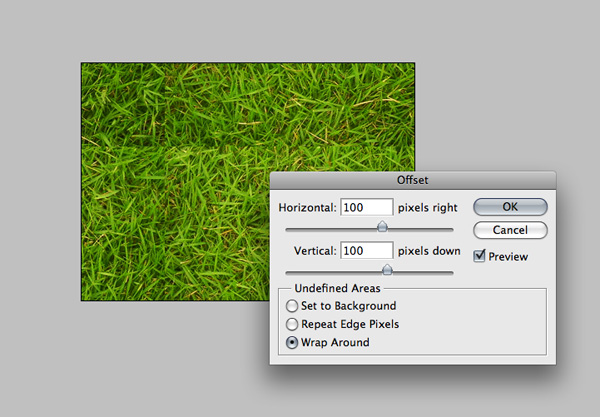The height and width of the screenshot is (417, 600).
Task: Uncheck the Preview checkbox
Action: coord(479,256)
